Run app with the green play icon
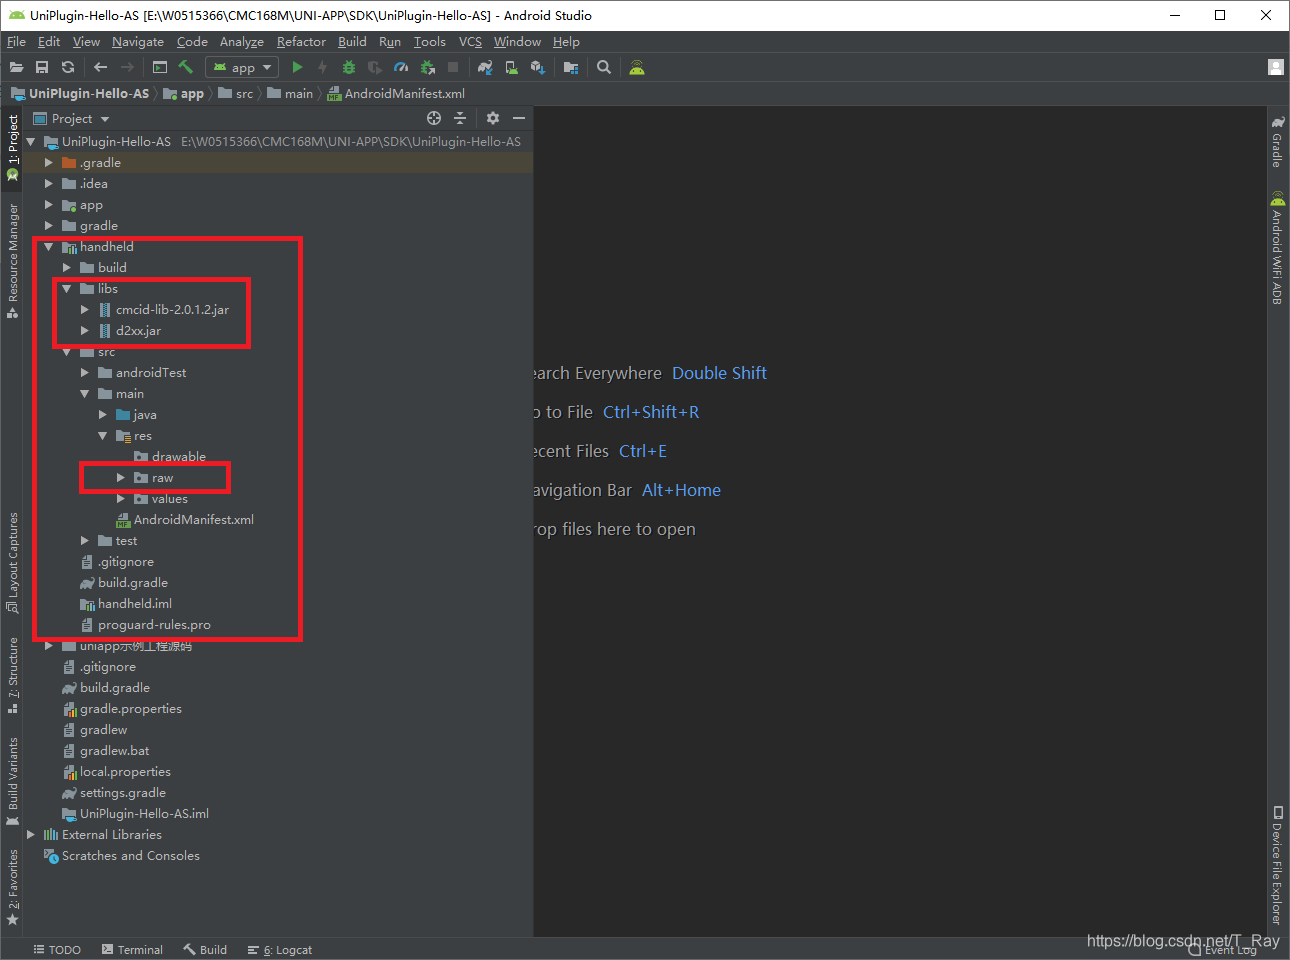 click(x=297, y=67)
